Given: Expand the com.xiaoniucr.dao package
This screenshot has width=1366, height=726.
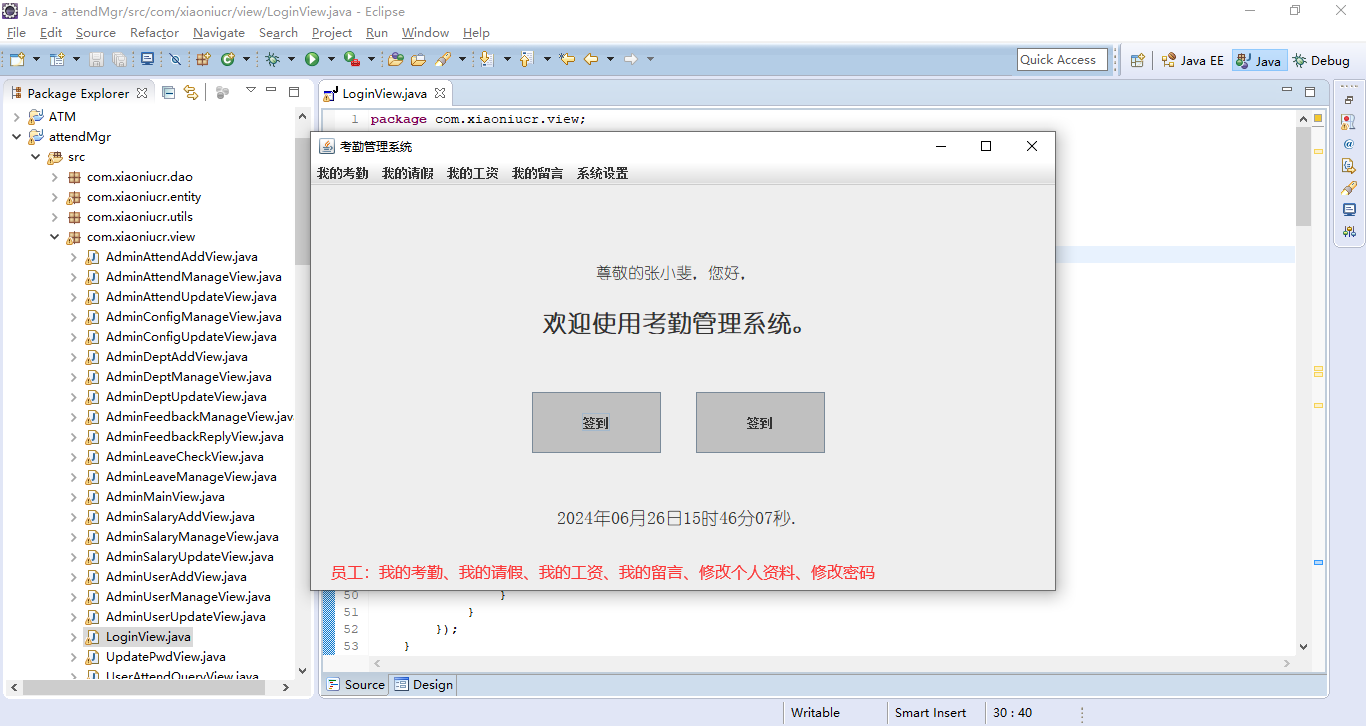Looking at the screenshot, I should (55, 177).
